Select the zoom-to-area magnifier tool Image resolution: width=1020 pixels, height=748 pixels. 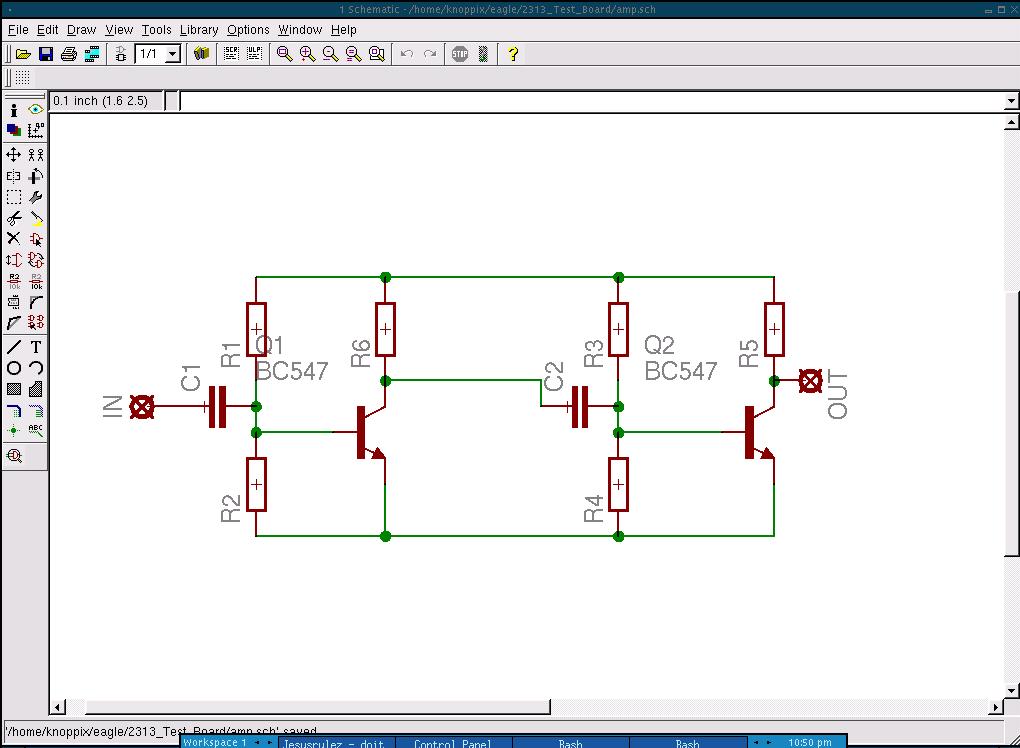(x=377, y=54)
